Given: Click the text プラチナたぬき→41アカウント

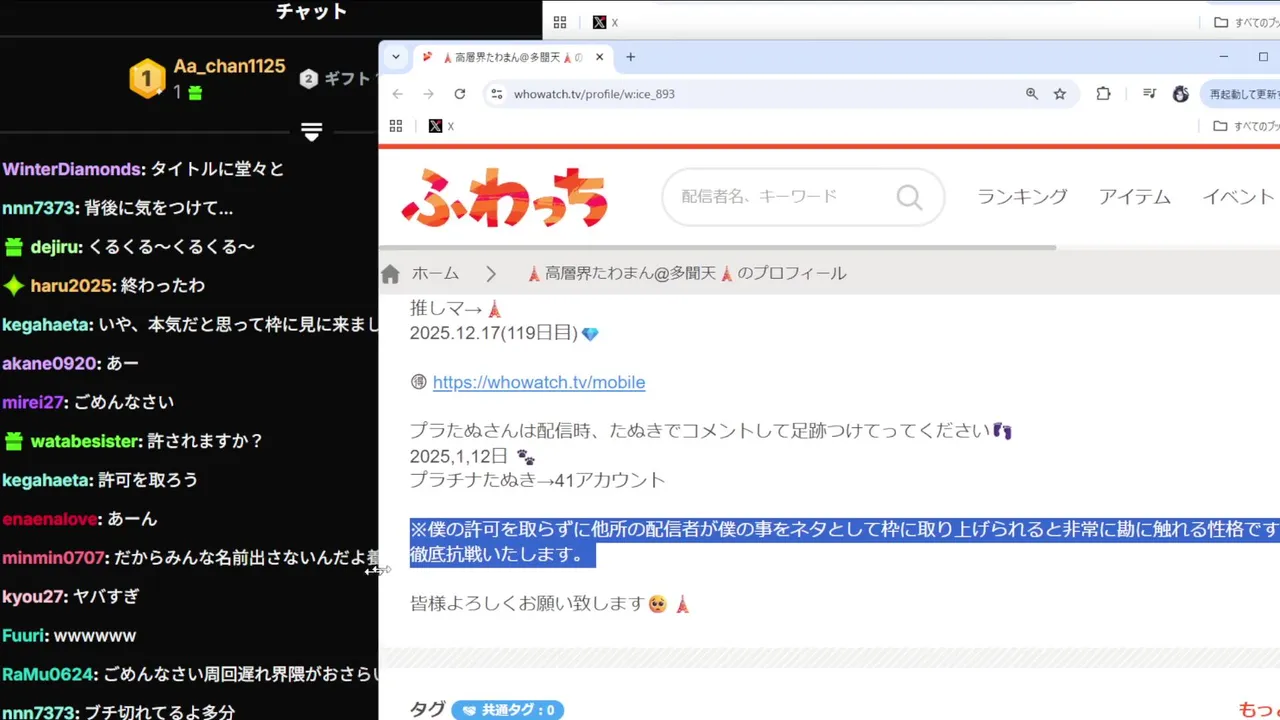Looking at the screenshot, I should 537,480.
